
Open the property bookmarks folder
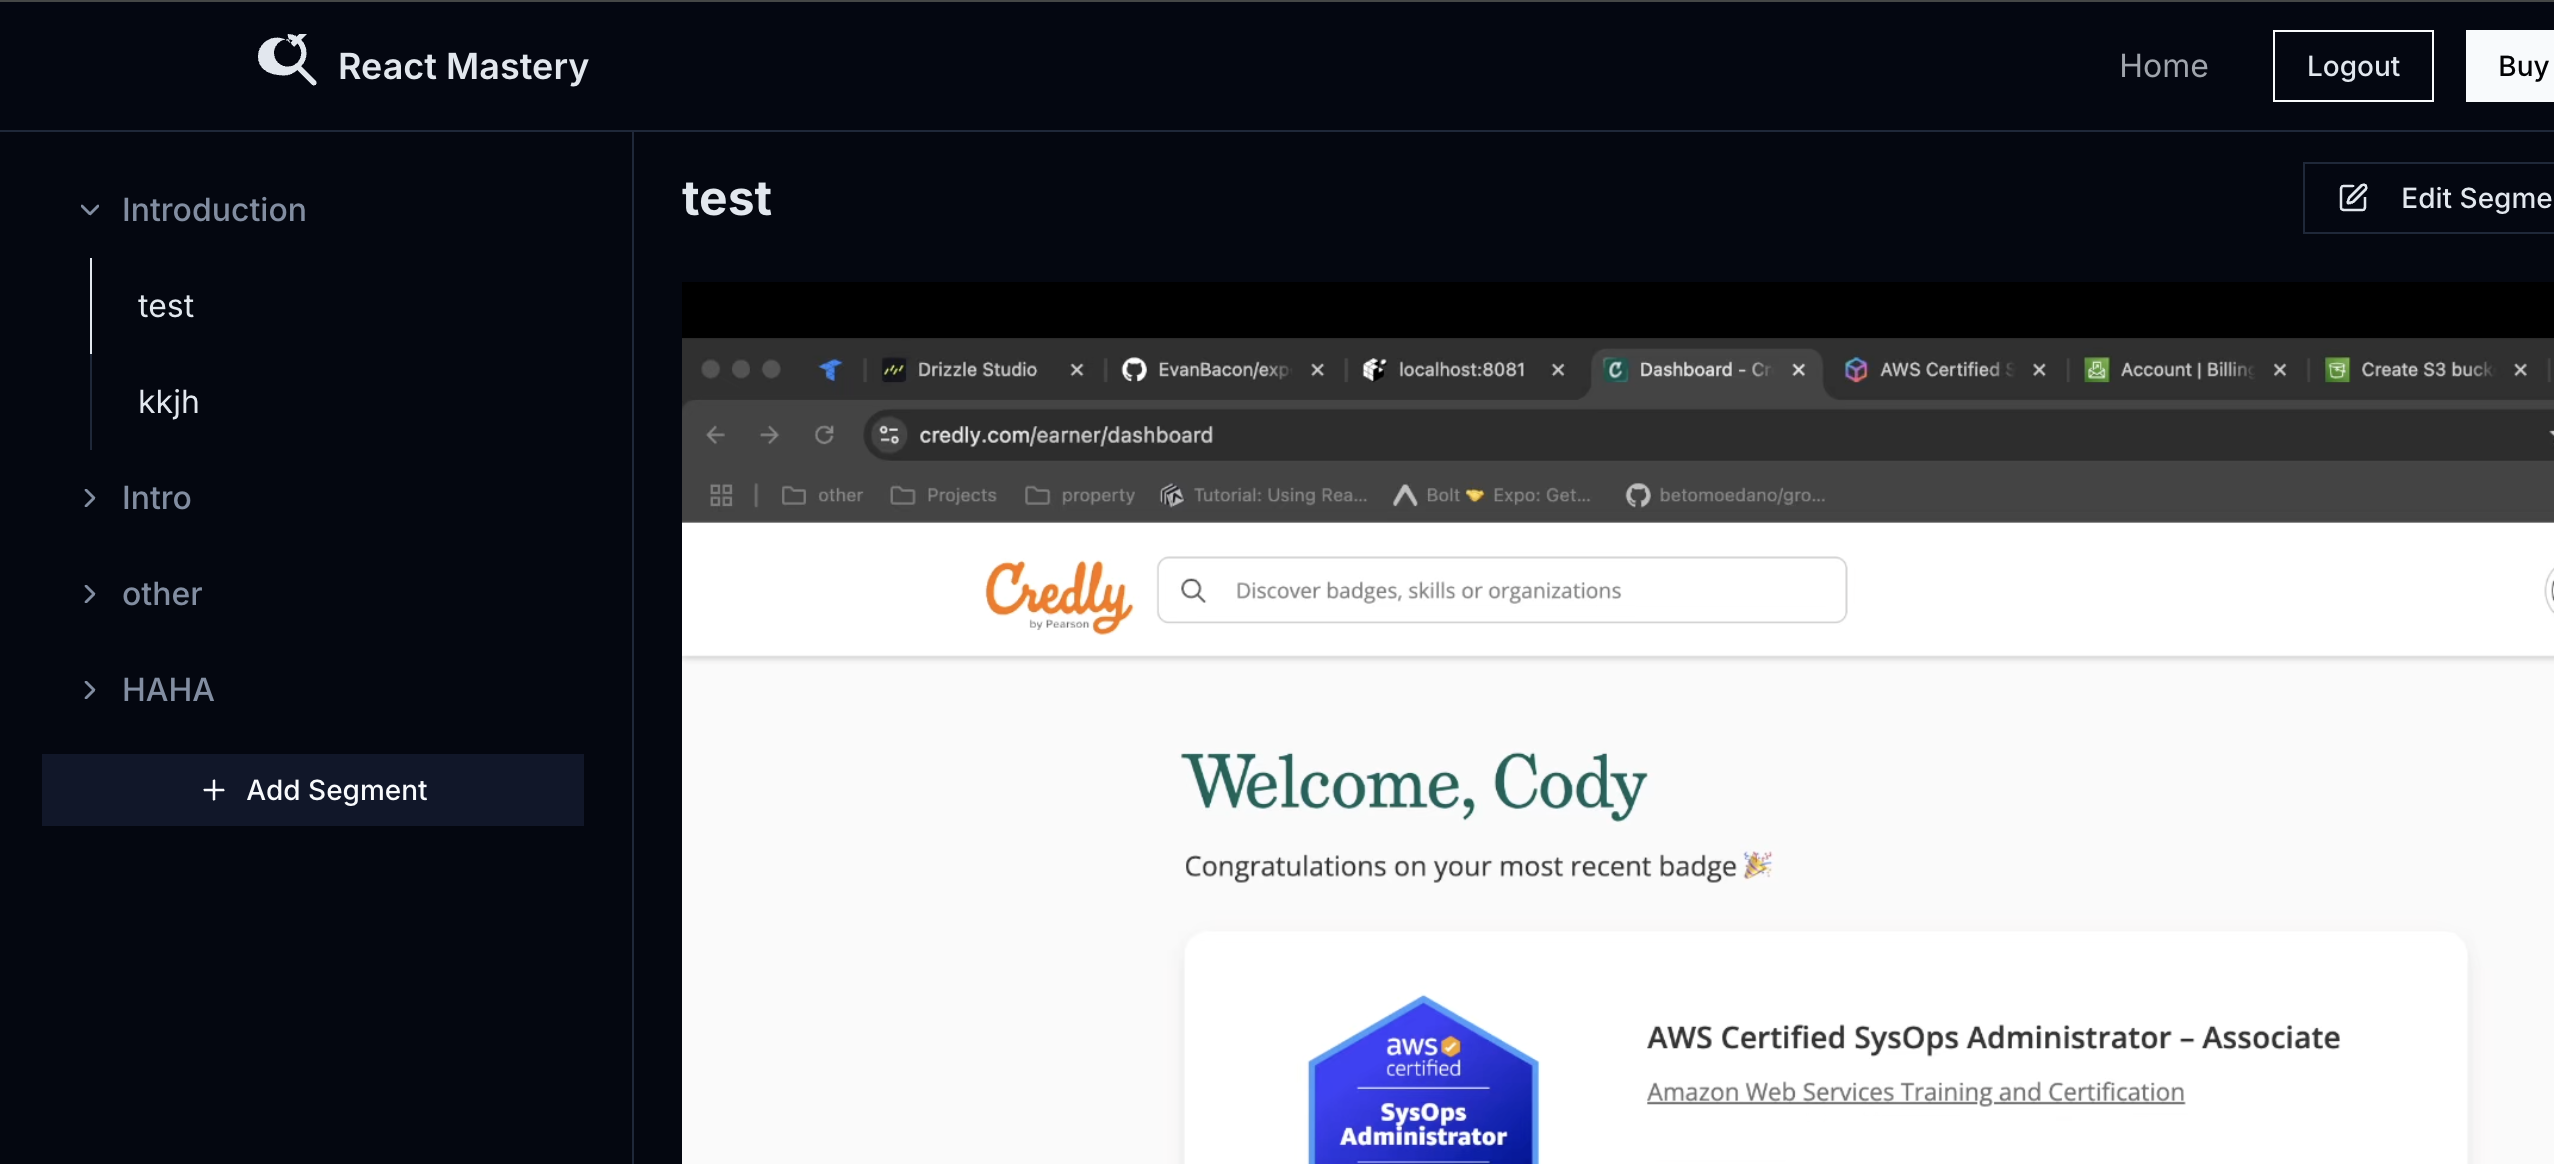(1080, 495)
